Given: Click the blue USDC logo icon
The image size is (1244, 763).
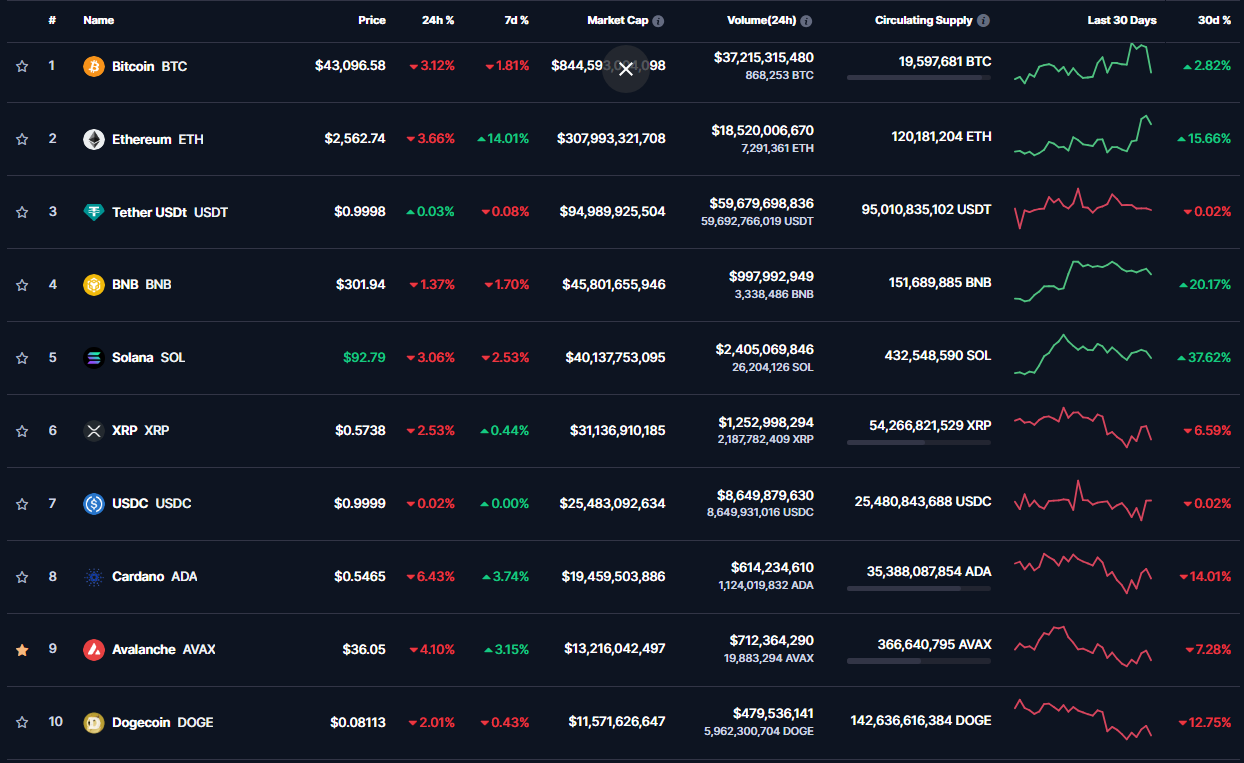Looking at the screenshot, I should [x=94, y=504].
